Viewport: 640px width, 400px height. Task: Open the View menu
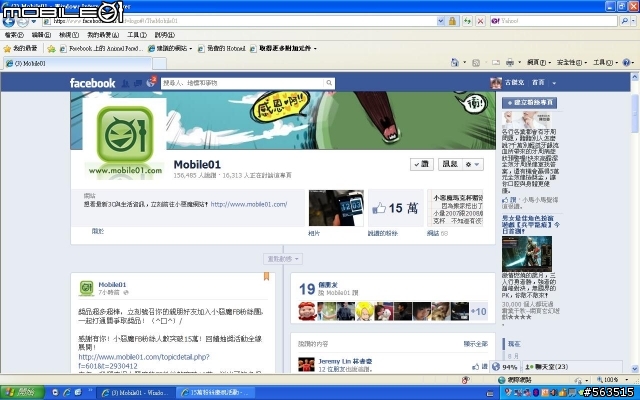tap(69, 35)
